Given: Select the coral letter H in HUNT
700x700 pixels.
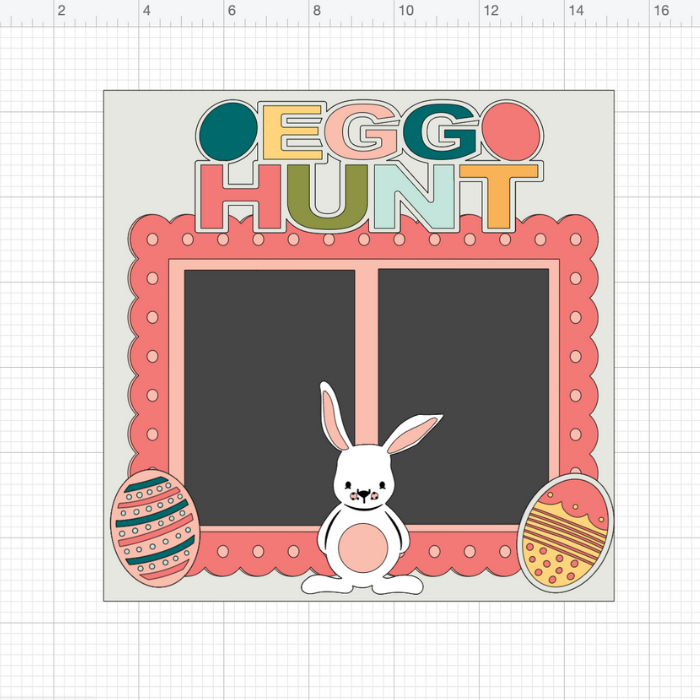Looking at the screenshot, I should [x=241, y=197].
